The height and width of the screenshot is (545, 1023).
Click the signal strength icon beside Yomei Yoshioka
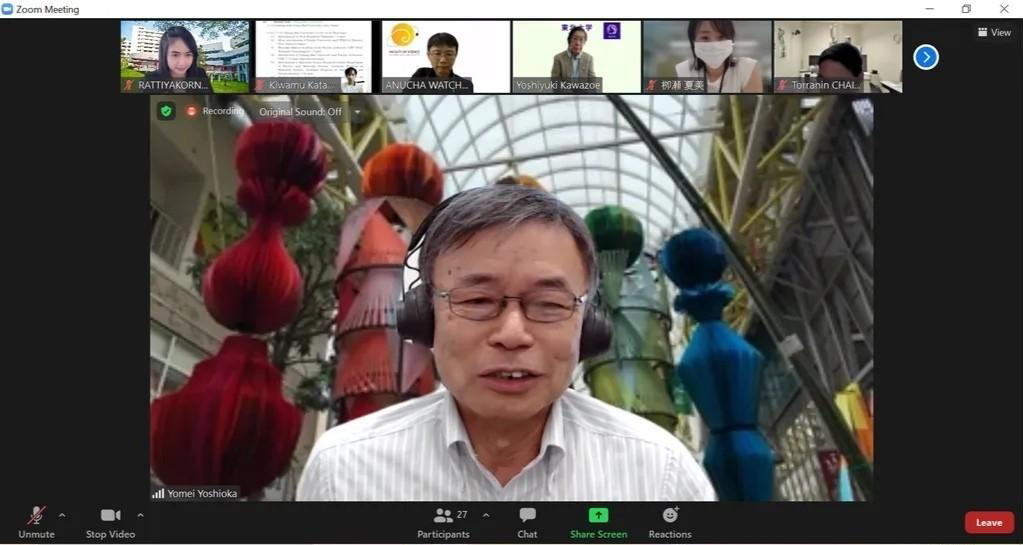158,493
